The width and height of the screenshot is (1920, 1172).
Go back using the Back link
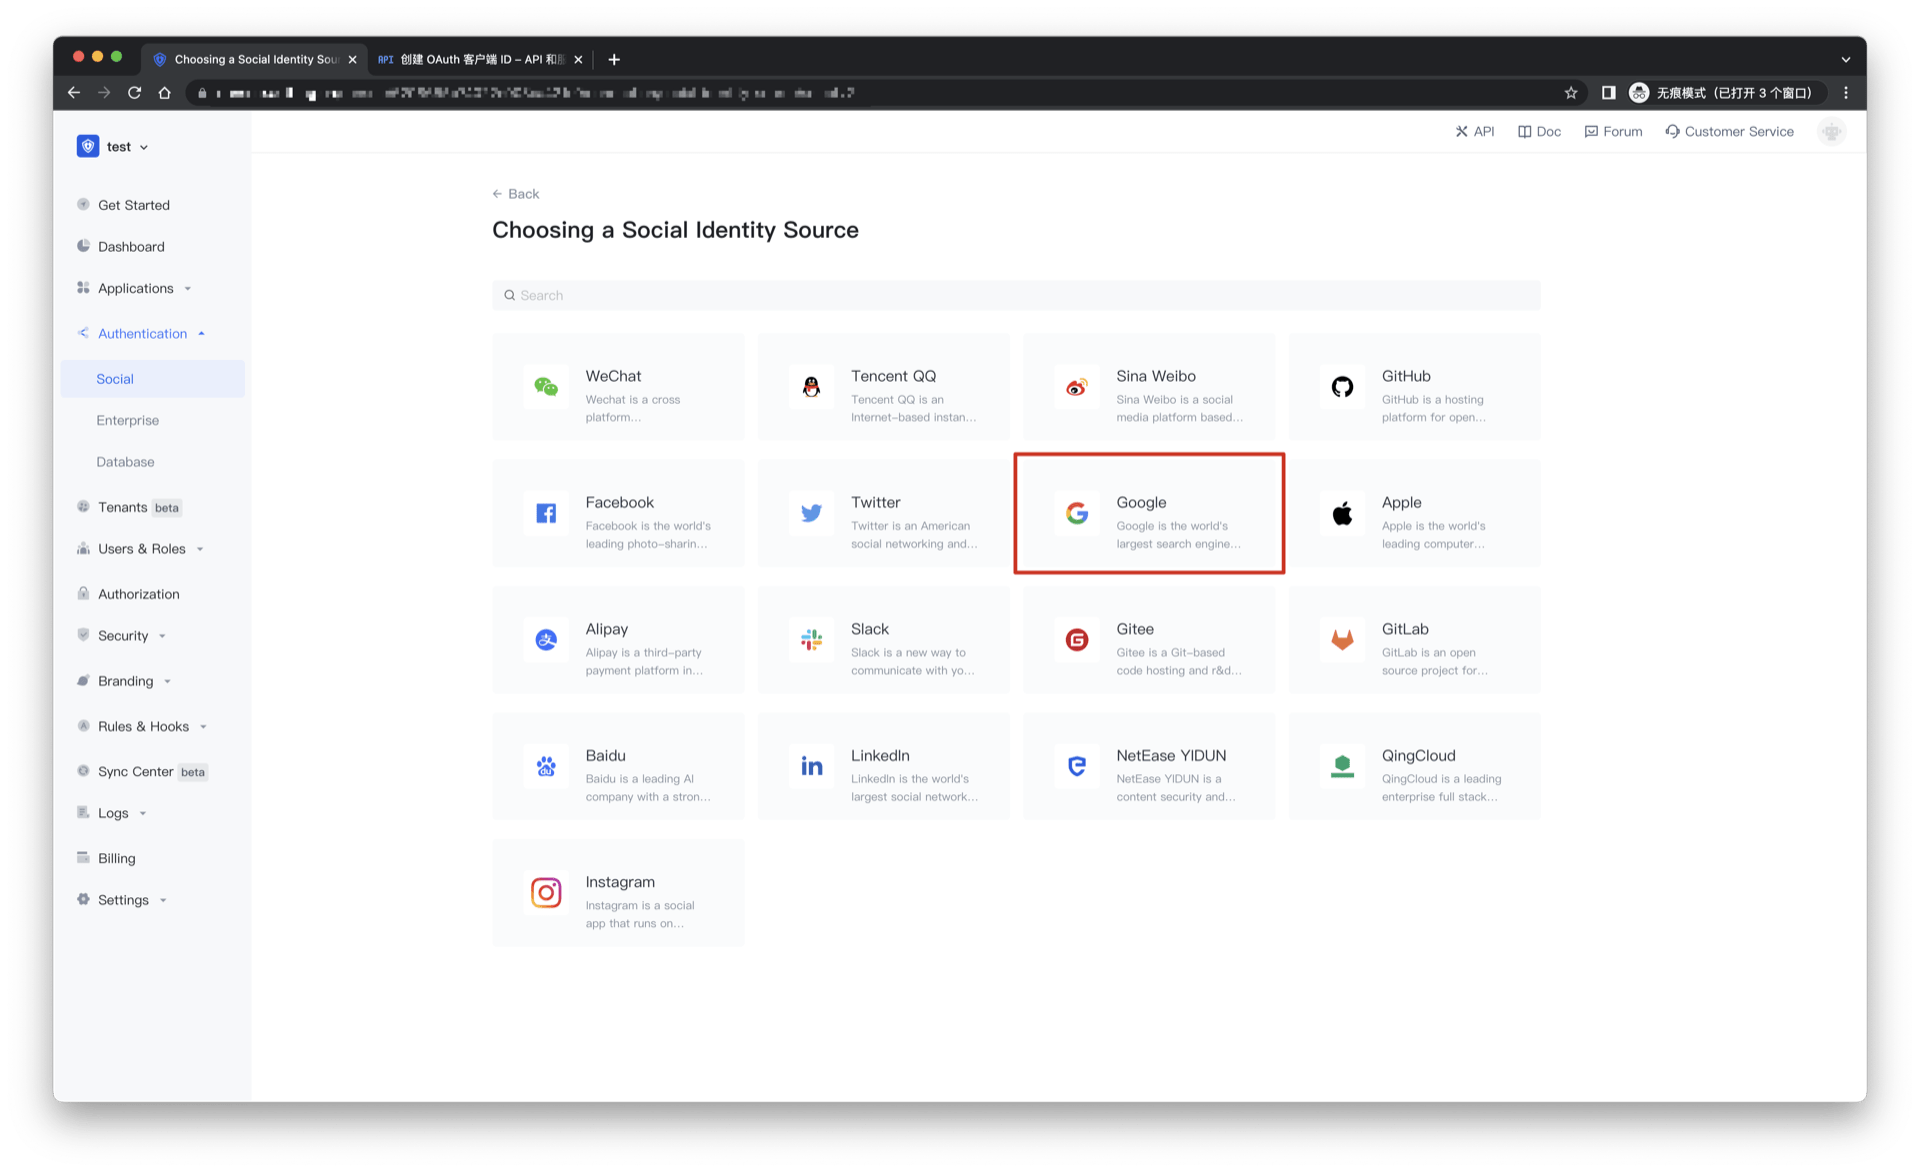(516, 194)
